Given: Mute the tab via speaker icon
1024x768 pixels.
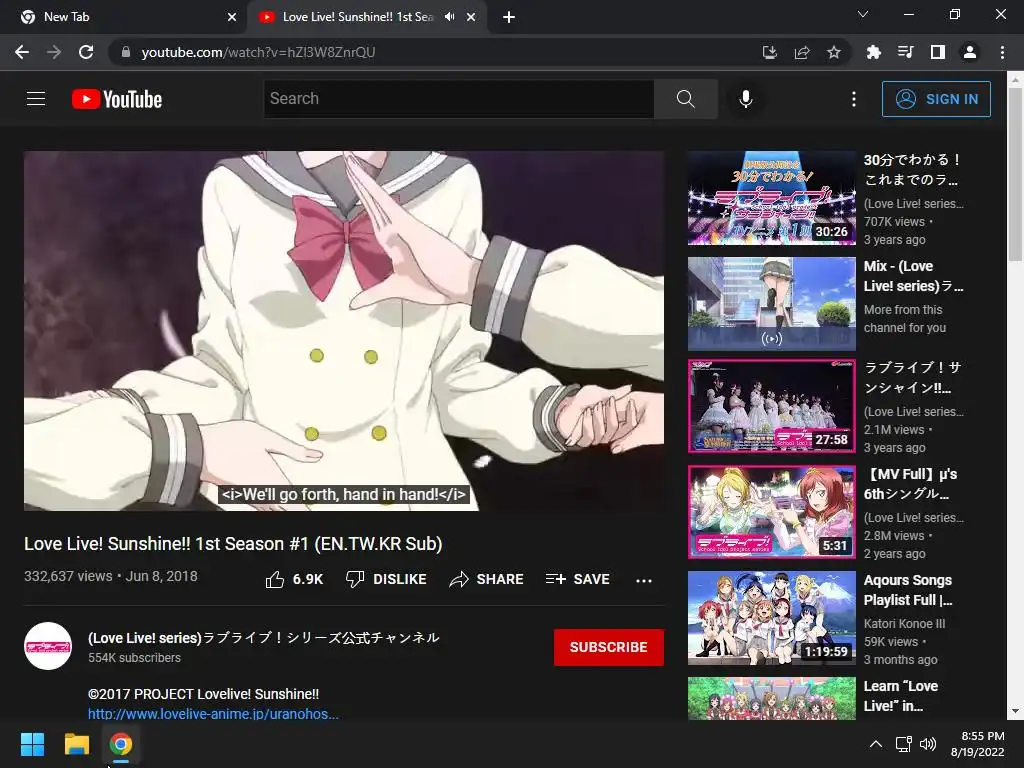Looking at the screenshot, I should tap(449, 17).
